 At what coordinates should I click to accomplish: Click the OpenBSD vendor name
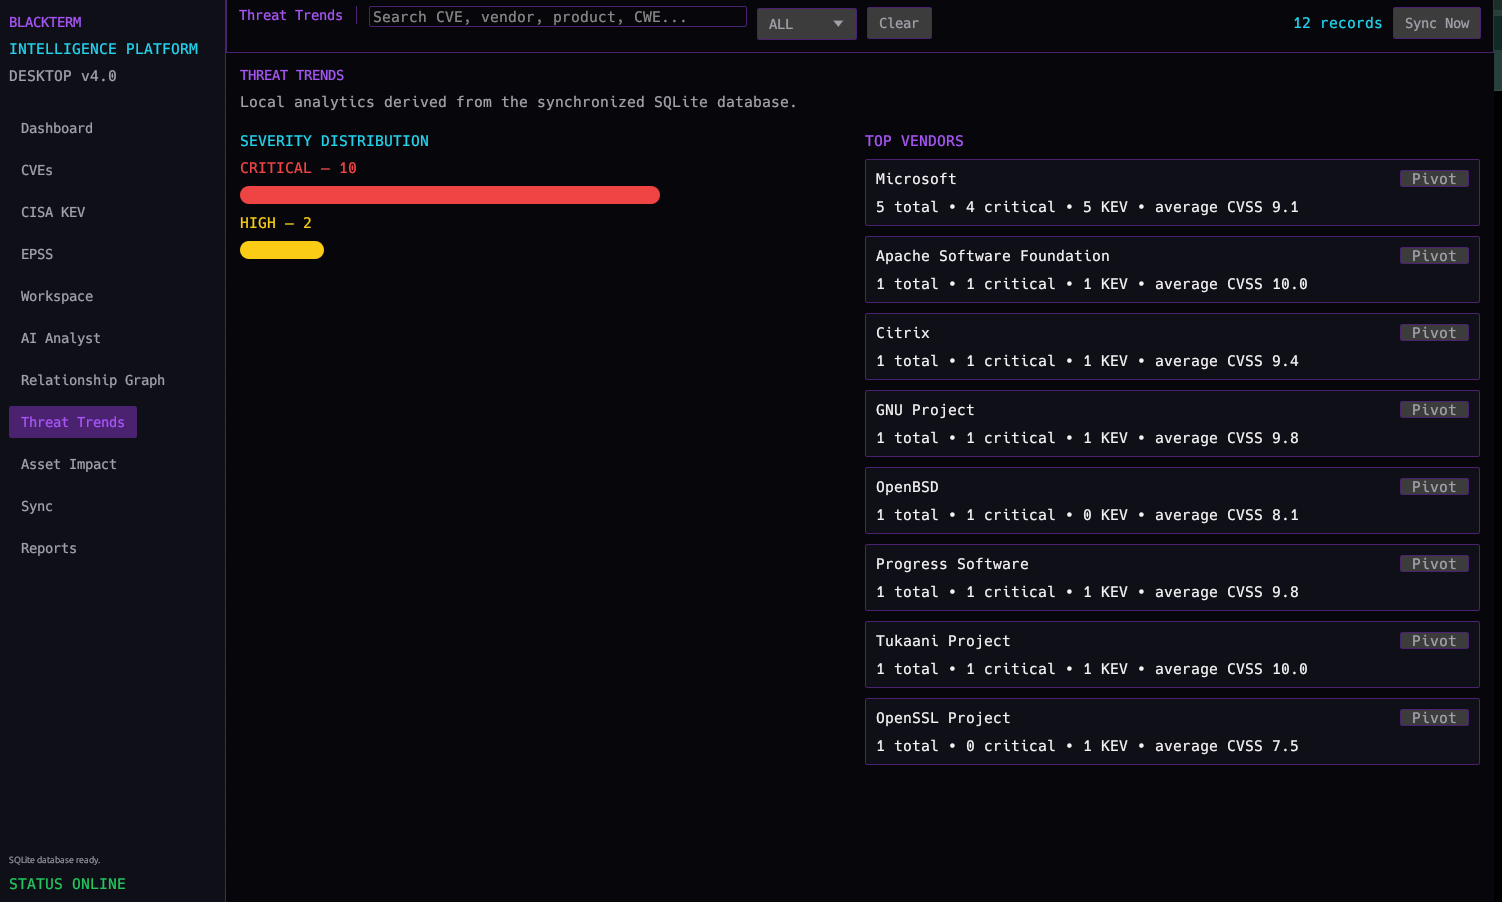(x=907, y=487)
